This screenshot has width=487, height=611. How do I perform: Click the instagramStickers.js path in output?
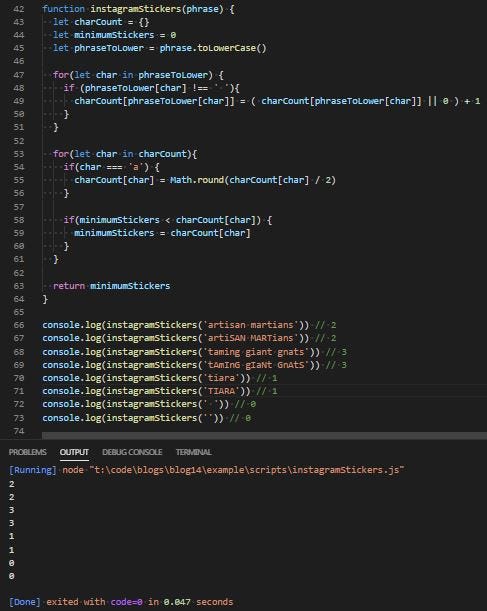[x=247, y=470]
